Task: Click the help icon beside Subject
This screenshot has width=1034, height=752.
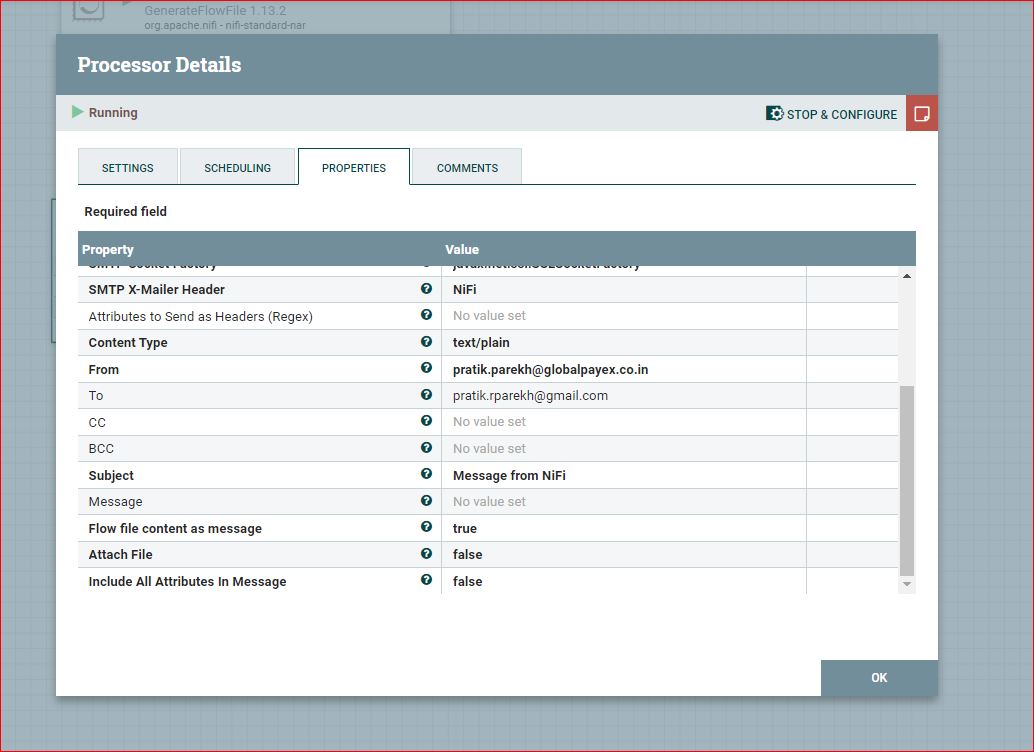Action: coord(426,475)
